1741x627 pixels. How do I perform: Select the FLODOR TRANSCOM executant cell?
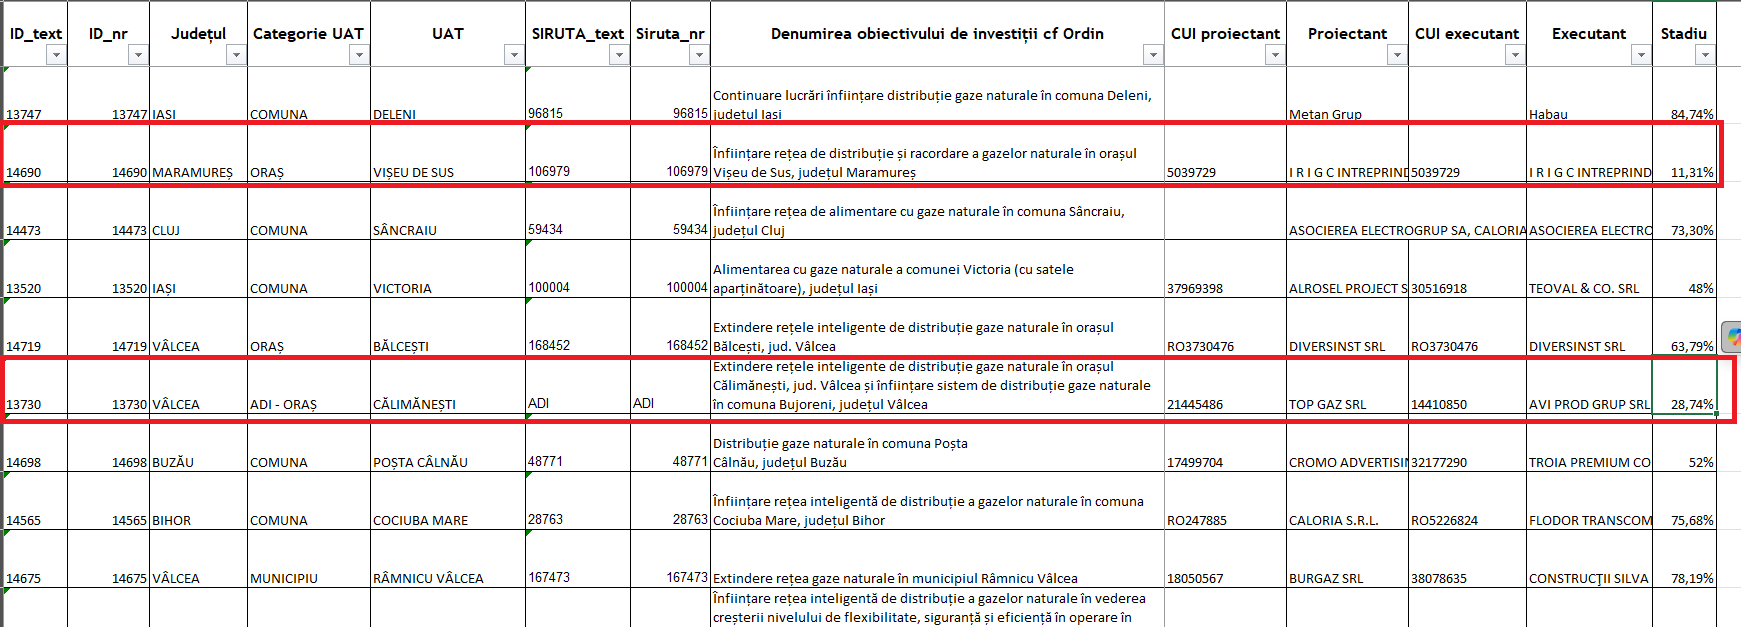pos(1589,501)
